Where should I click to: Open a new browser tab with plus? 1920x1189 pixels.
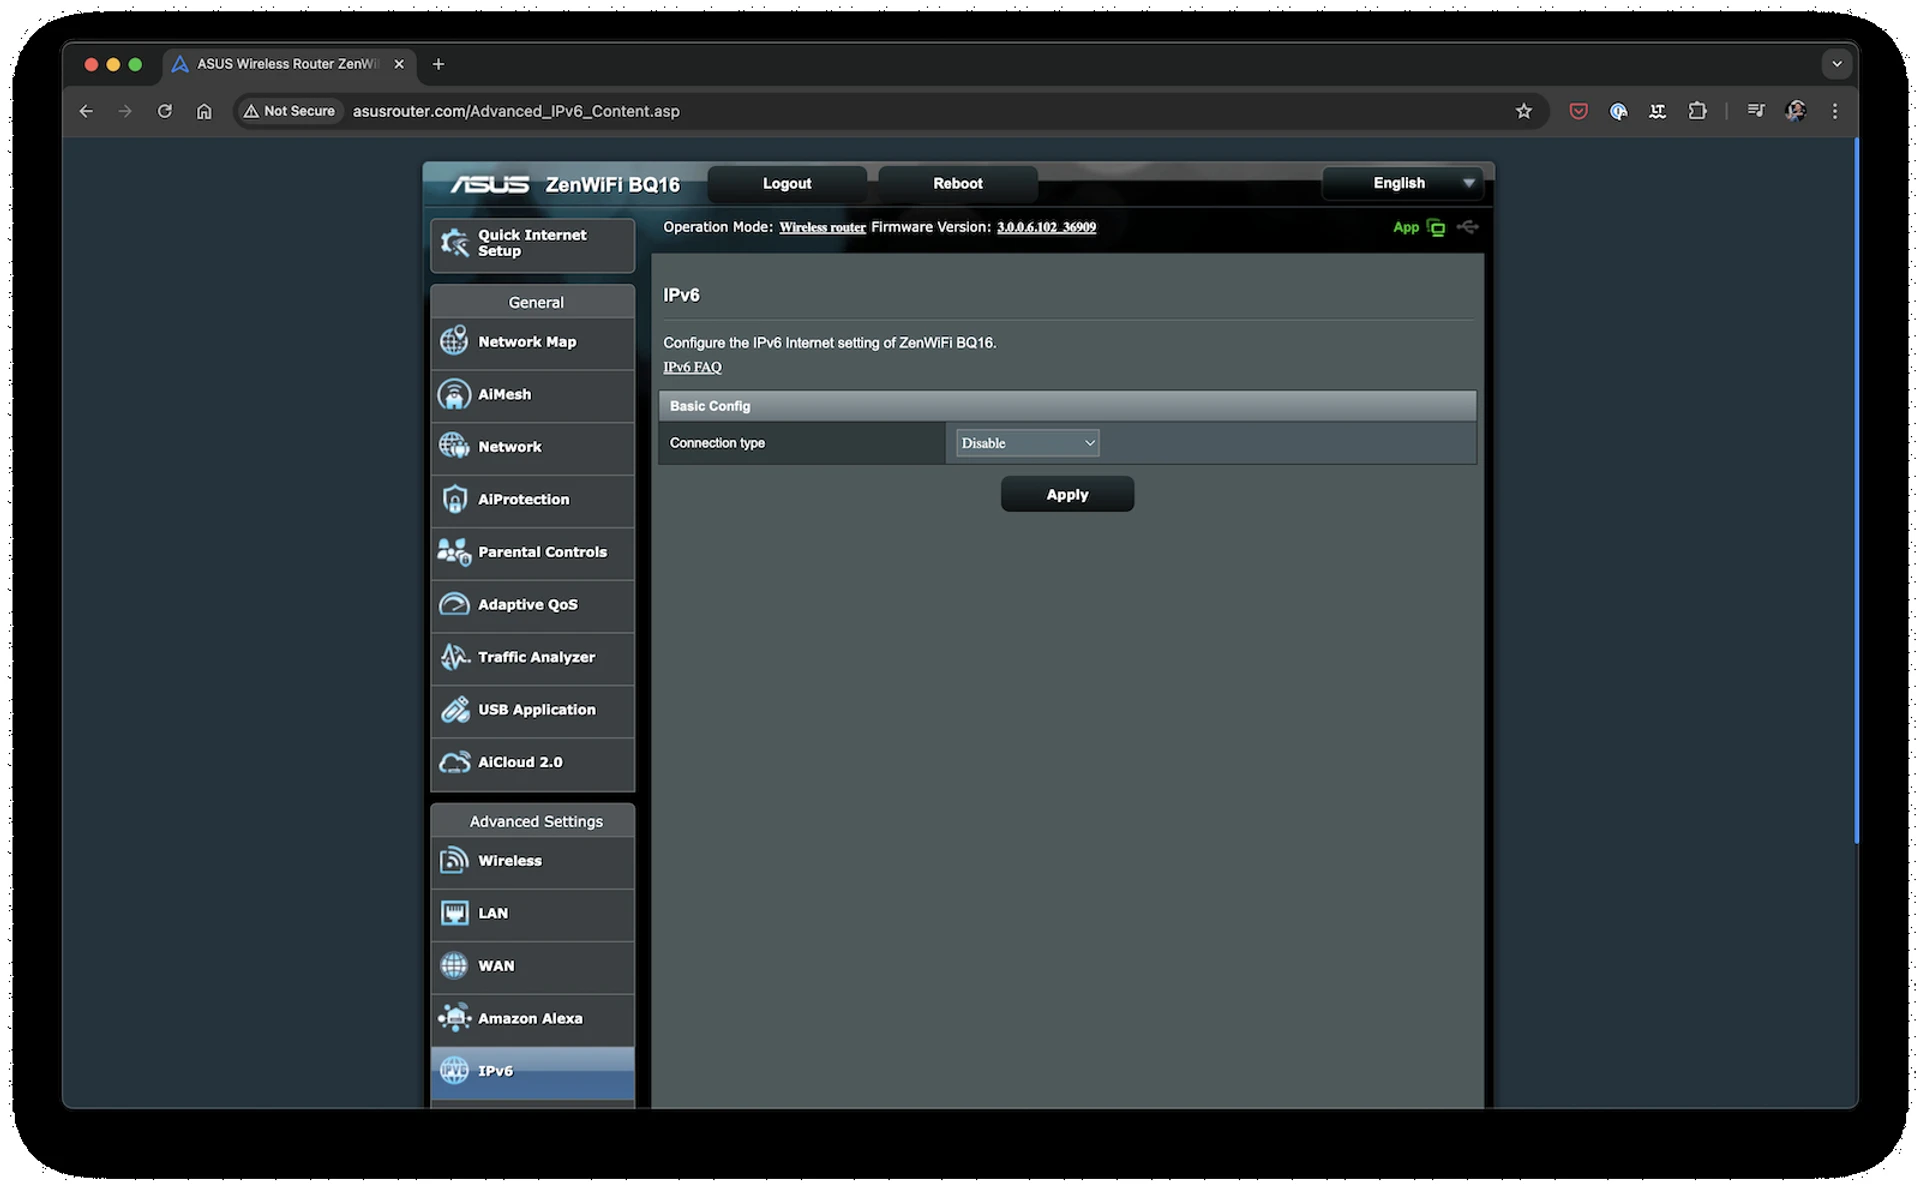click(x=438, y=64)
